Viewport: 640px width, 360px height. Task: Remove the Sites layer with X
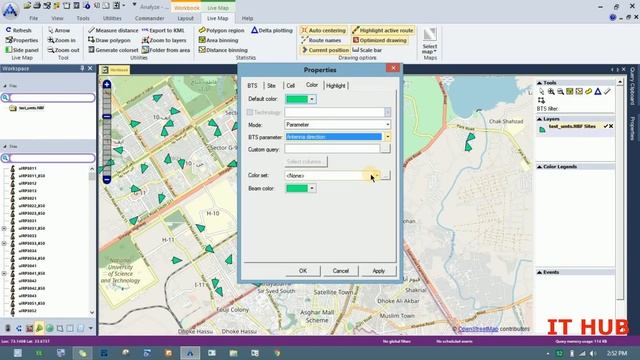point(611,127)
